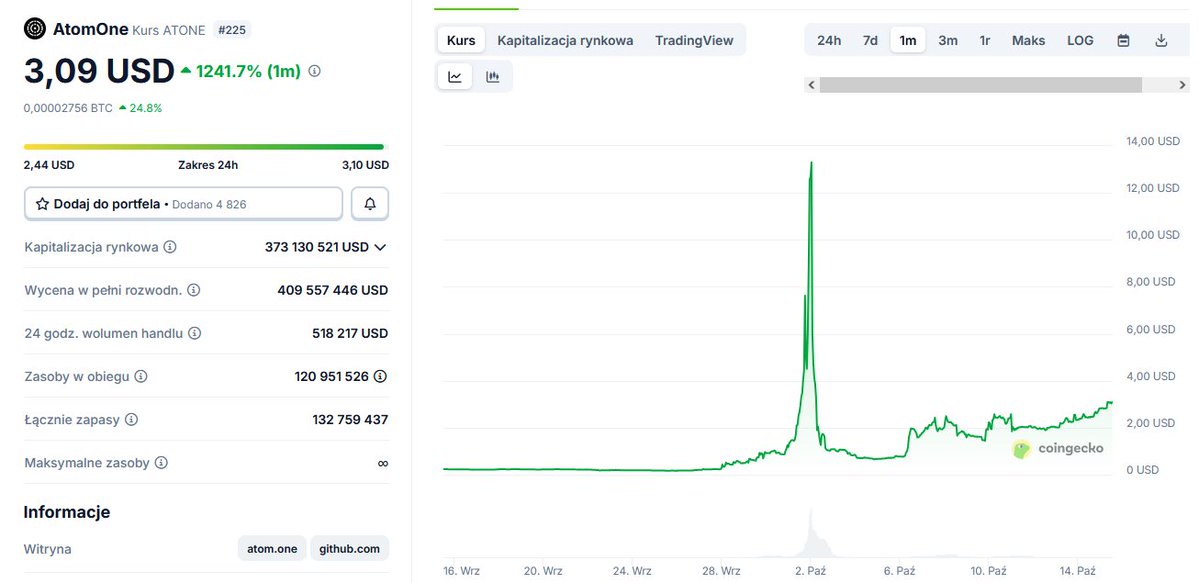The width and height of the screenshot is (1199, 583).
Task: Open the TradingView tab
Action: [694, 41]
